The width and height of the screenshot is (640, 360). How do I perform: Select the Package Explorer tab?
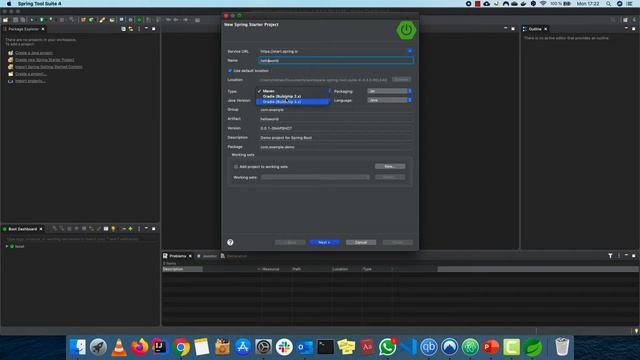click(24, 29)
